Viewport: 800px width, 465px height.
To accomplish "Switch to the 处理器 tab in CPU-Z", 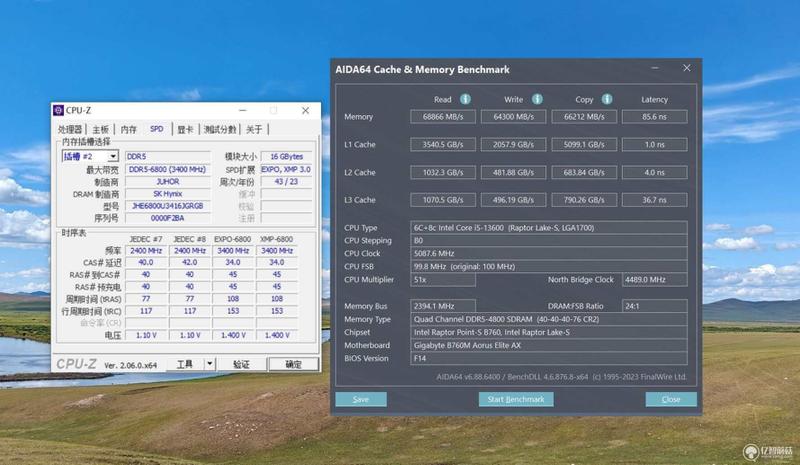I will tap(70, 129).
